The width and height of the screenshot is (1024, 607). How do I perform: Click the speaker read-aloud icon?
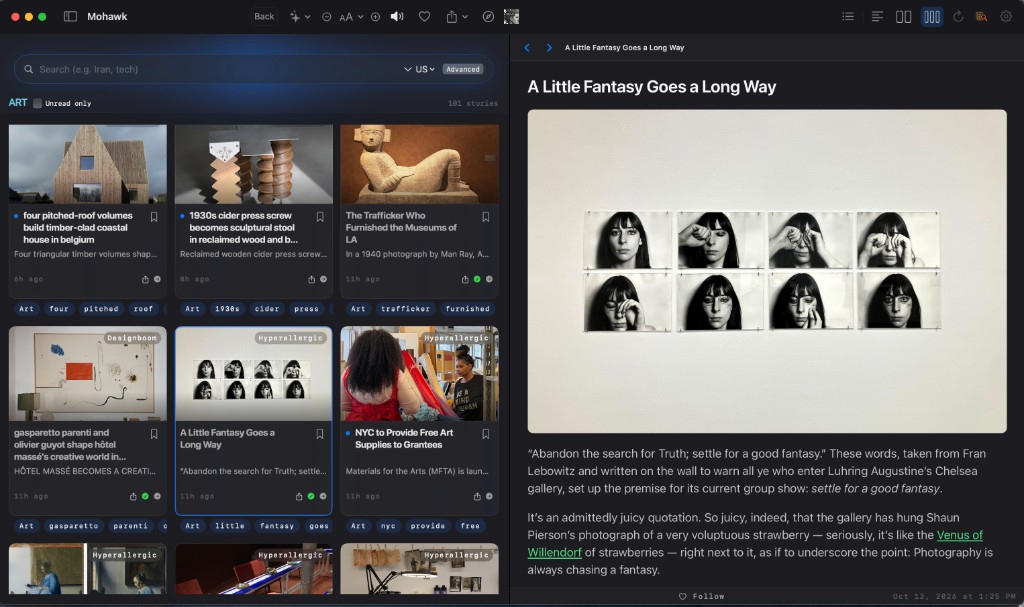397,16
